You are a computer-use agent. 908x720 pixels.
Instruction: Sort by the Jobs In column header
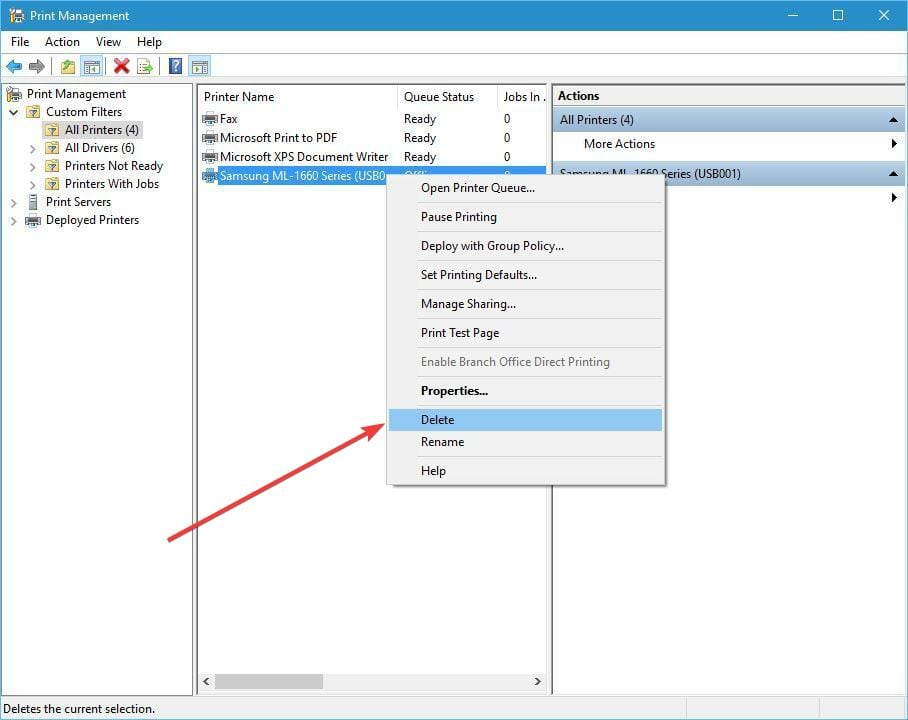(x=522, y=97)
